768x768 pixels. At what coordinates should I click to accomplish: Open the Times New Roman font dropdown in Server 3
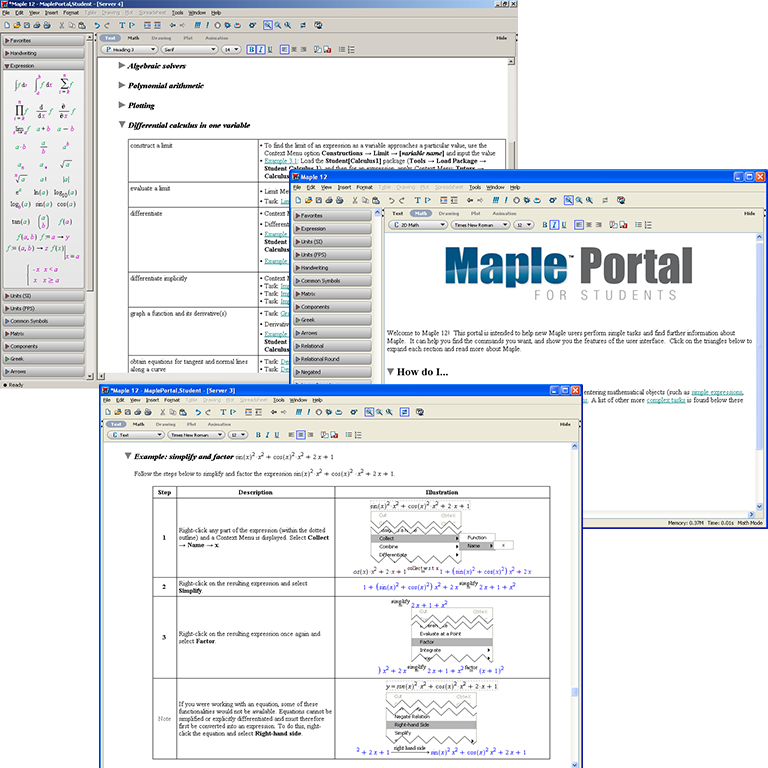[194, 435]
